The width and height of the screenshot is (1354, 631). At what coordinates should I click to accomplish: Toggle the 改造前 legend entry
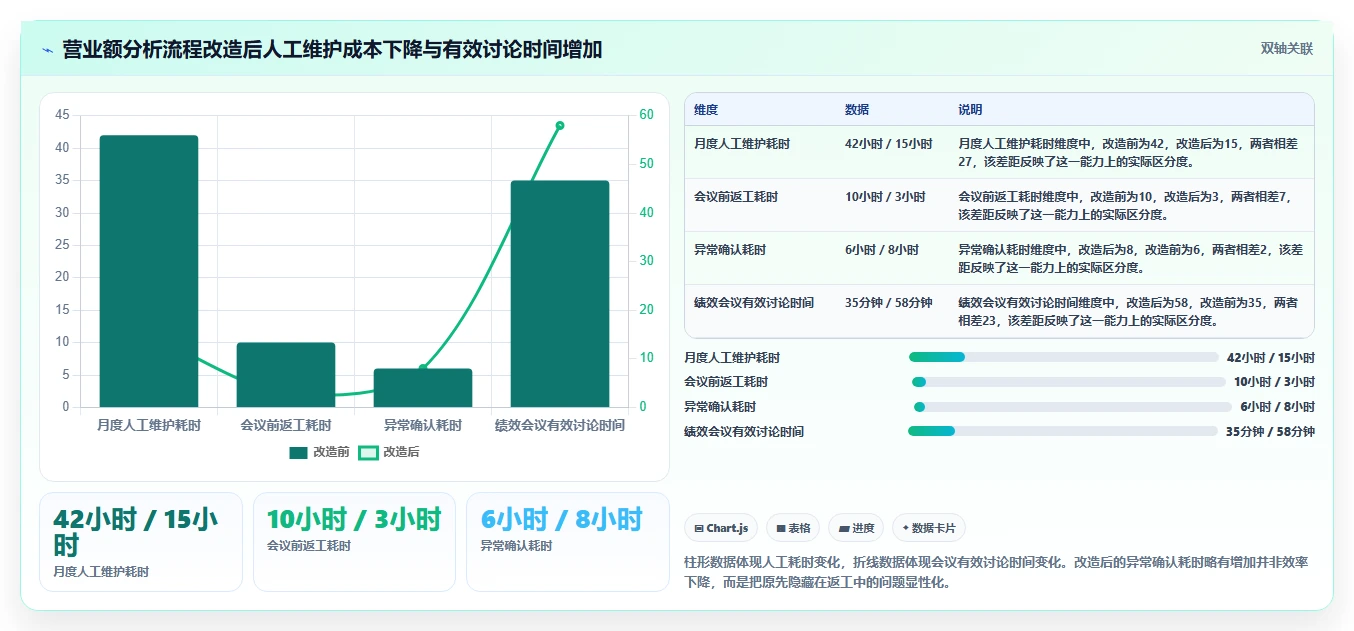click(x=319, y=452)
